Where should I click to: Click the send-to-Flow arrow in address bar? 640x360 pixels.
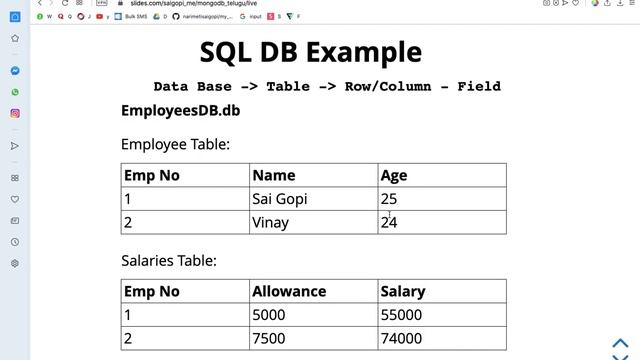(565, 3)
